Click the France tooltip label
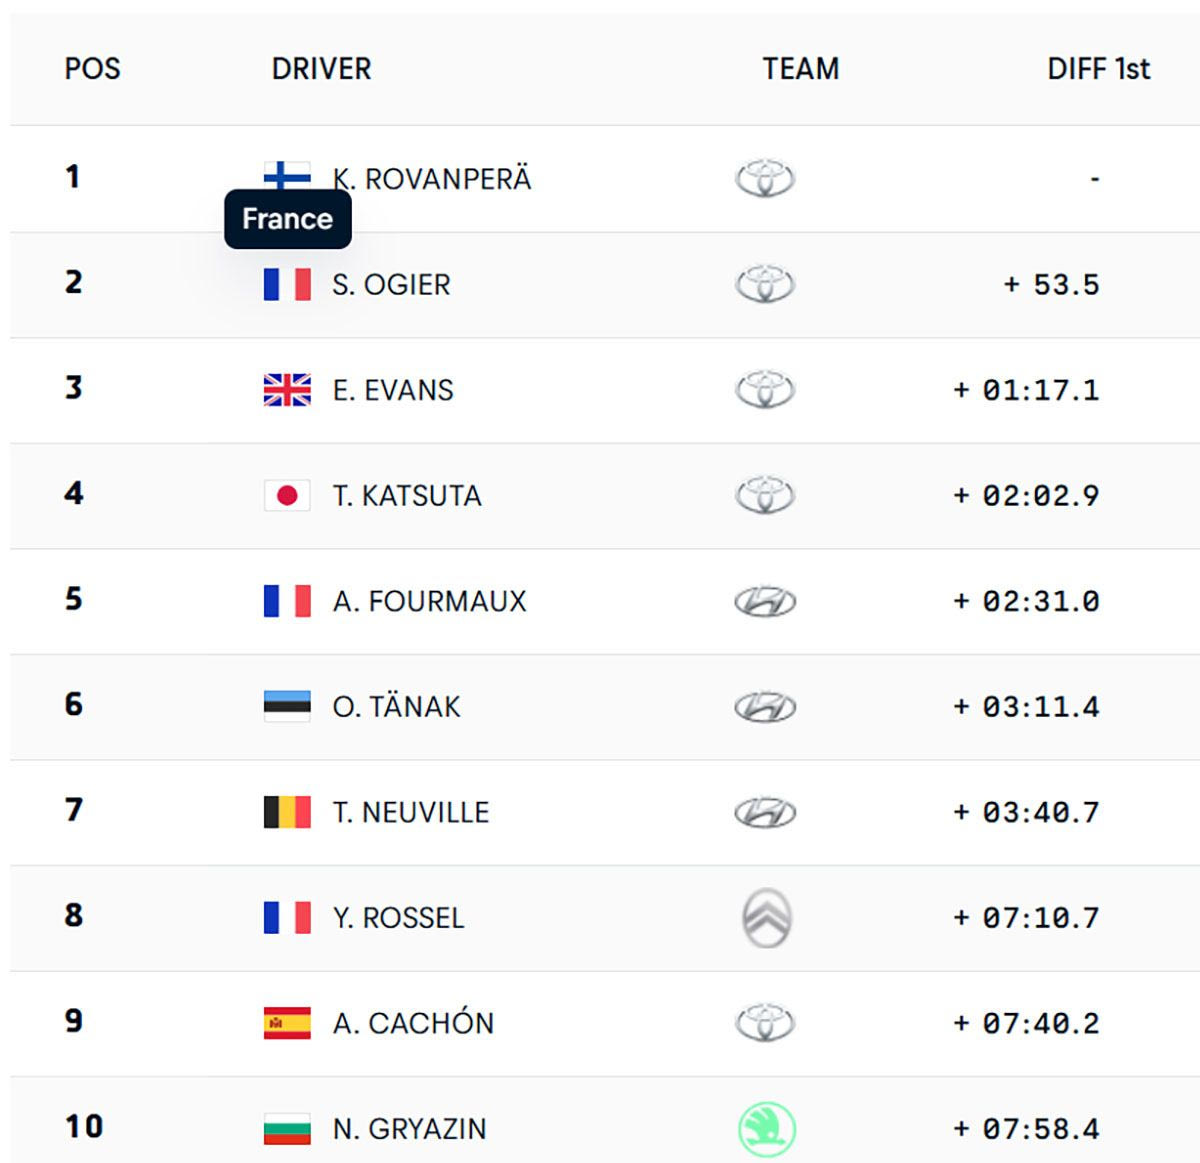The width and height of the screenshot is (1200, 1163). click(x=287, y=219)
